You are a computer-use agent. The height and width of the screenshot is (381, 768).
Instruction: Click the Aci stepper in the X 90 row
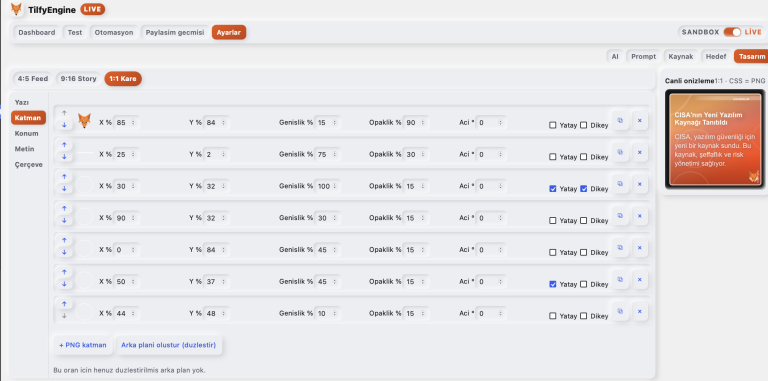pyautogui.click(x=500, y=218)
